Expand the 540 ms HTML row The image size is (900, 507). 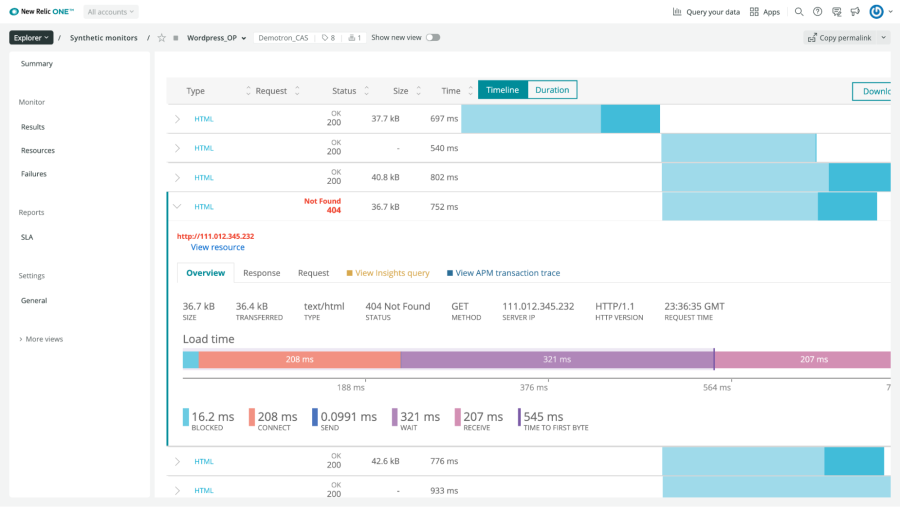[x=177, y=148]
